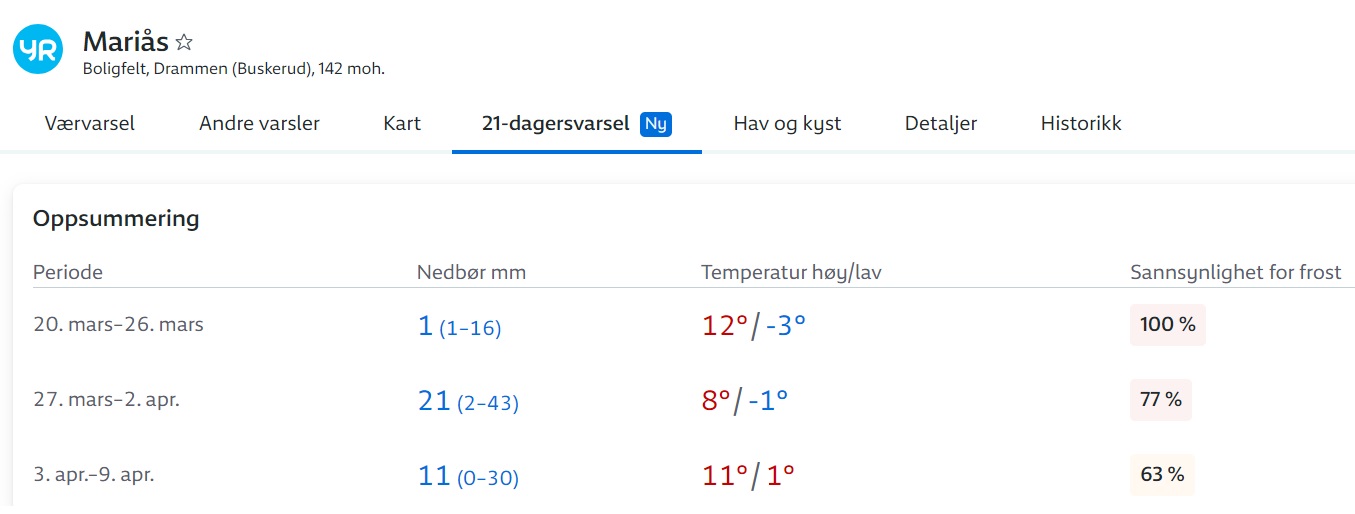Open the Historikk tab

pos(1081,124)
